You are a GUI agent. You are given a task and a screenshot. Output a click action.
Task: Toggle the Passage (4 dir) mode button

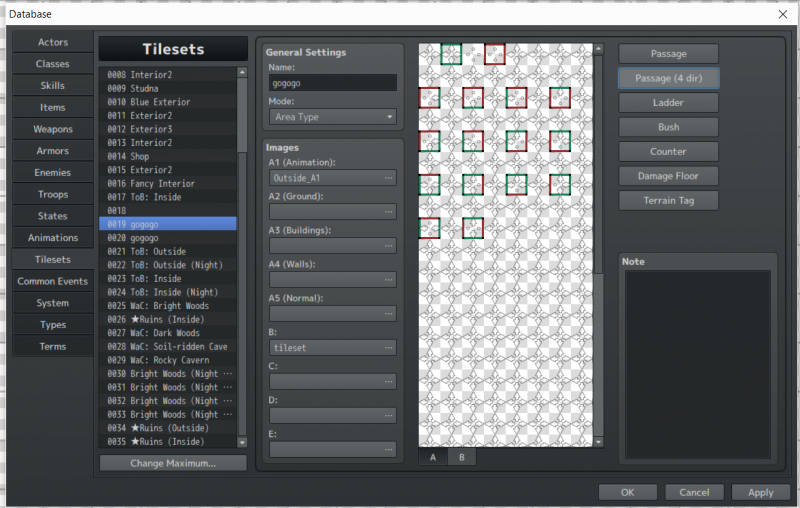[668, 78]
